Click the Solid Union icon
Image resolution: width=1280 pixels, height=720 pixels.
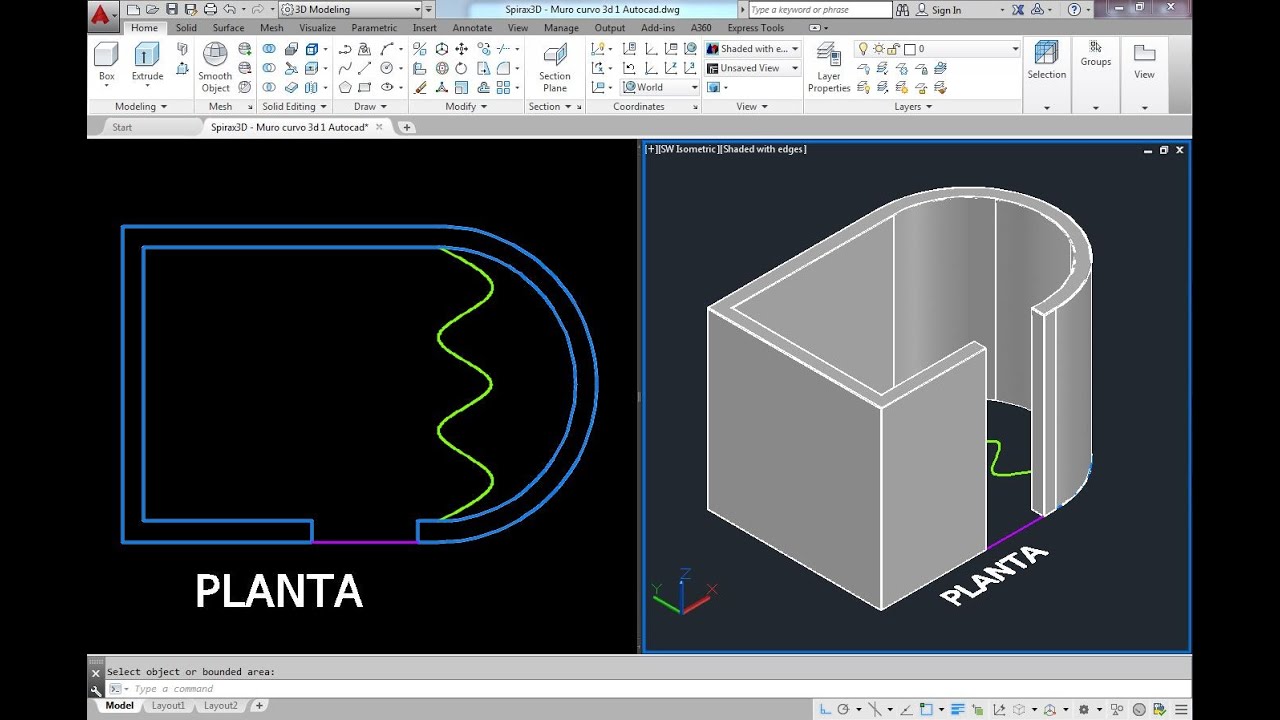pyautogui.click(x=269, y=49)
